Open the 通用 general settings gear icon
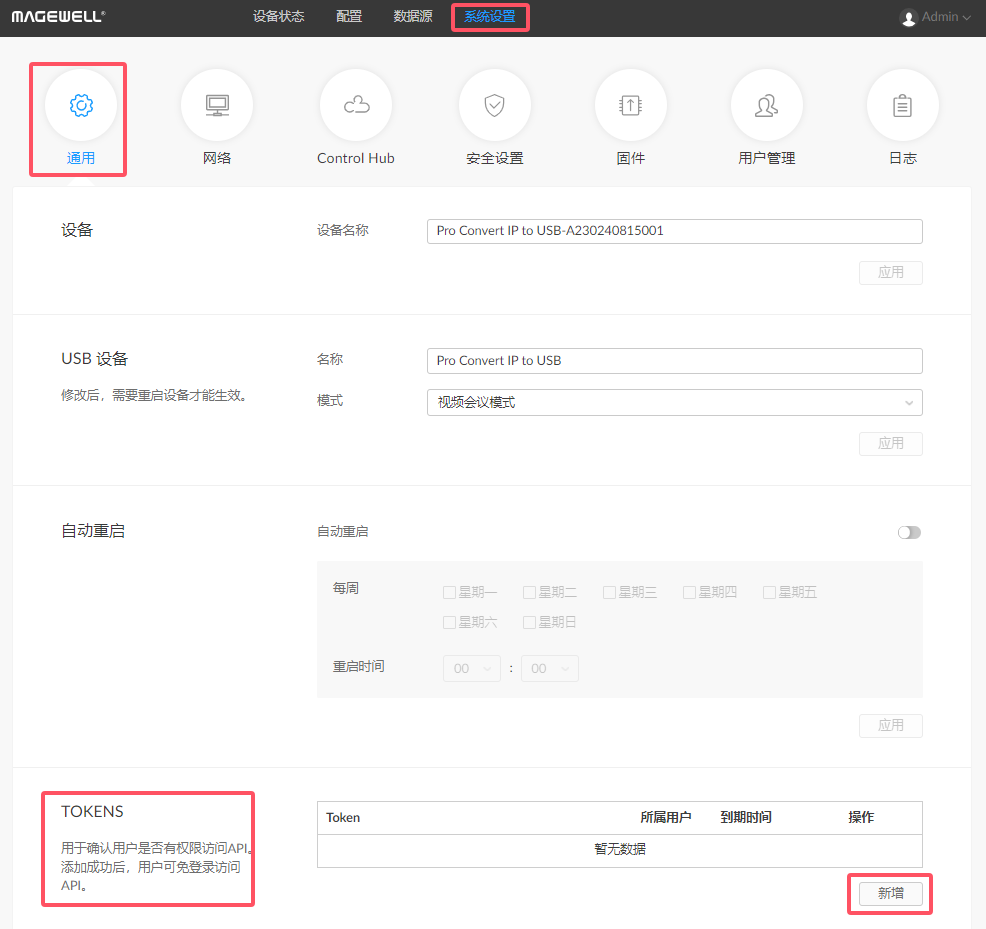This screenshot has width=986, height=929. (x=81, y=105)
